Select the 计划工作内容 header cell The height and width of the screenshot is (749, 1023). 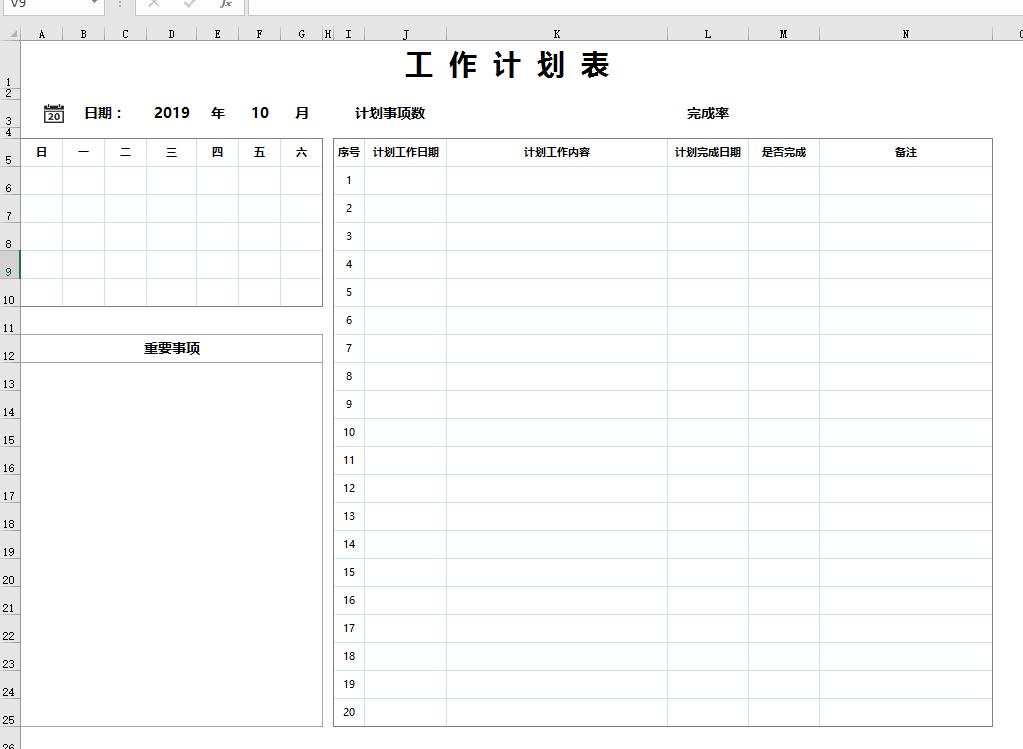tap(556, 152)
